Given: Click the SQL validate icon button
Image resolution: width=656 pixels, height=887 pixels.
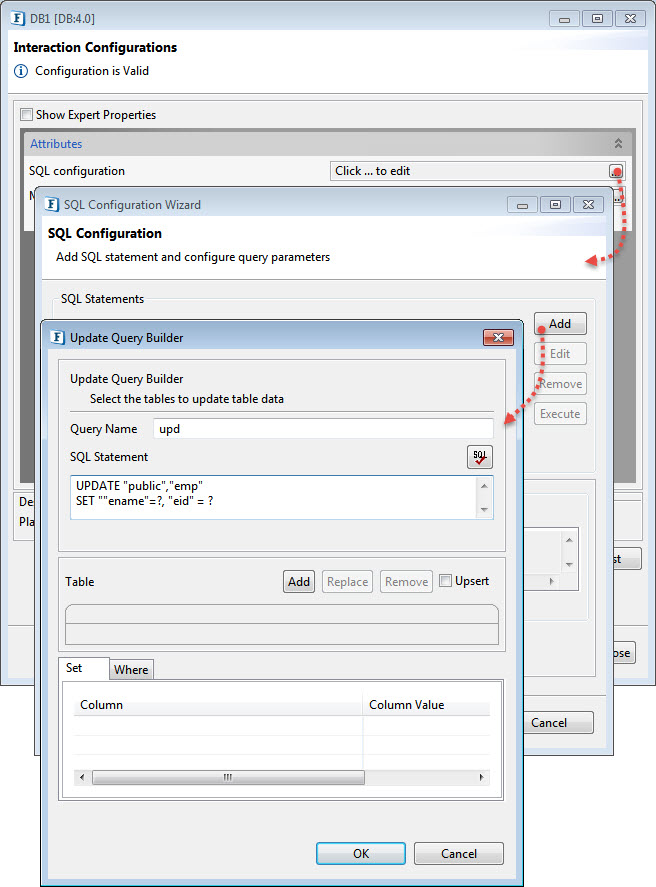Looking at the screenshot, I should click(480, 457).
